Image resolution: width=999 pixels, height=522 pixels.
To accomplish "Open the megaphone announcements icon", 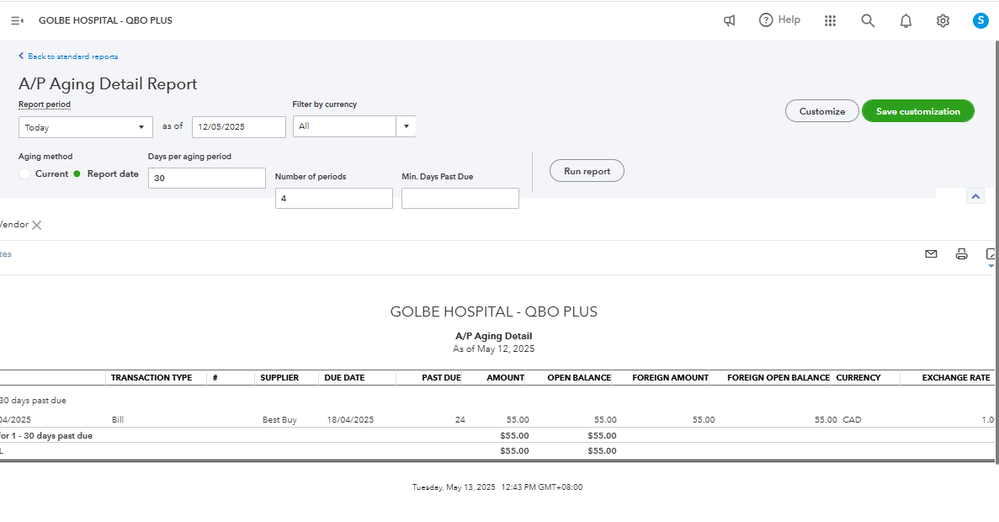I will 730,20.
